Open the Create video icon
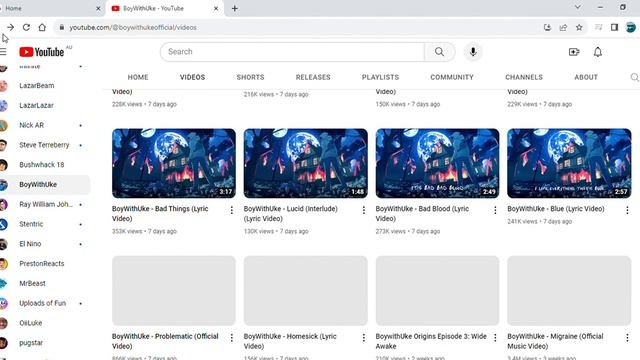Screen dimensions: 640x360 [x=574, y=52]
